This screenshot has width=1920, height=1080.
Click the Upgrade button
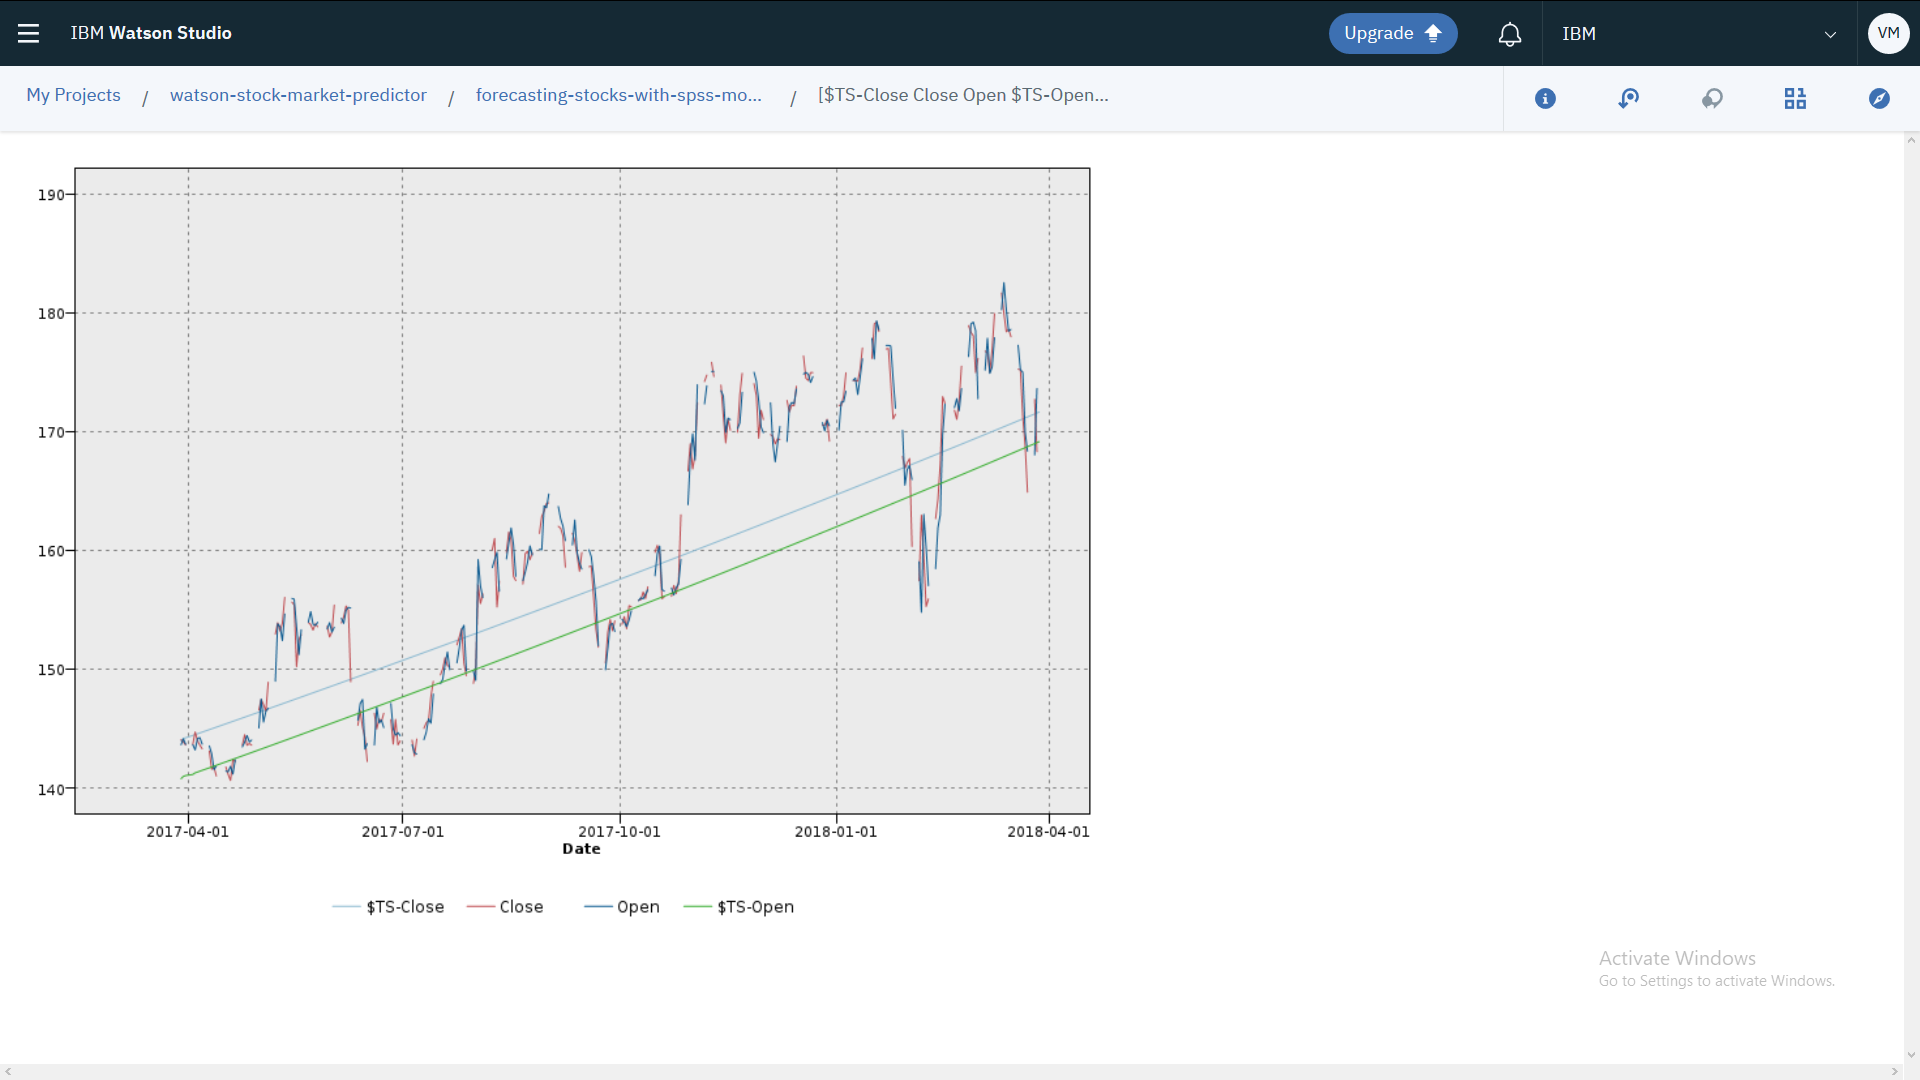click(1392, 33)
